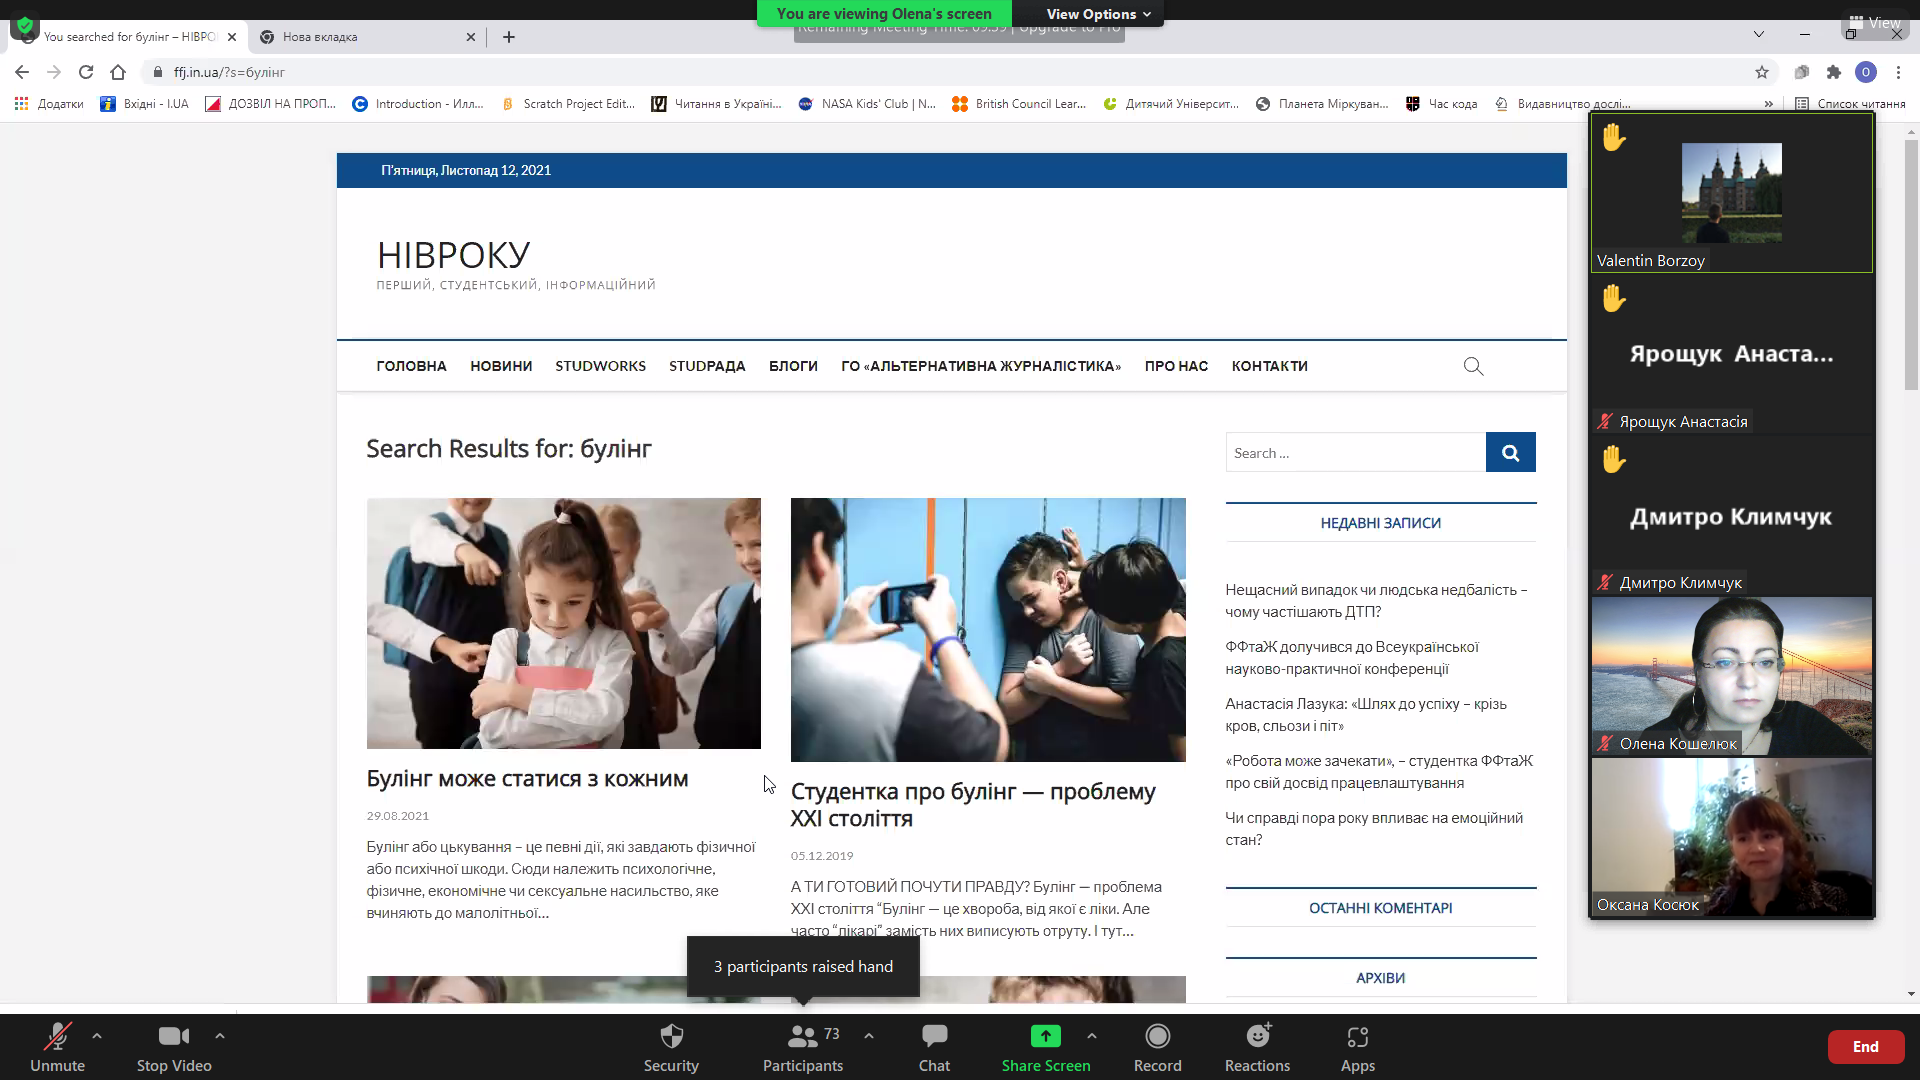Image resolution: width=1920 pixels, height=1080 pixels.
Task: Open the Chat panel
Action: 933,1045
